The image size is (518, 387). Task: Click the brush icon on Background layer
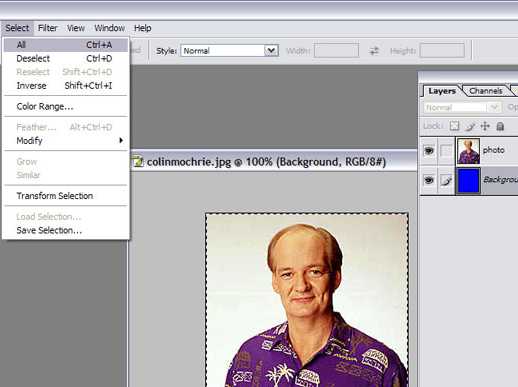(x=446, y=180)
